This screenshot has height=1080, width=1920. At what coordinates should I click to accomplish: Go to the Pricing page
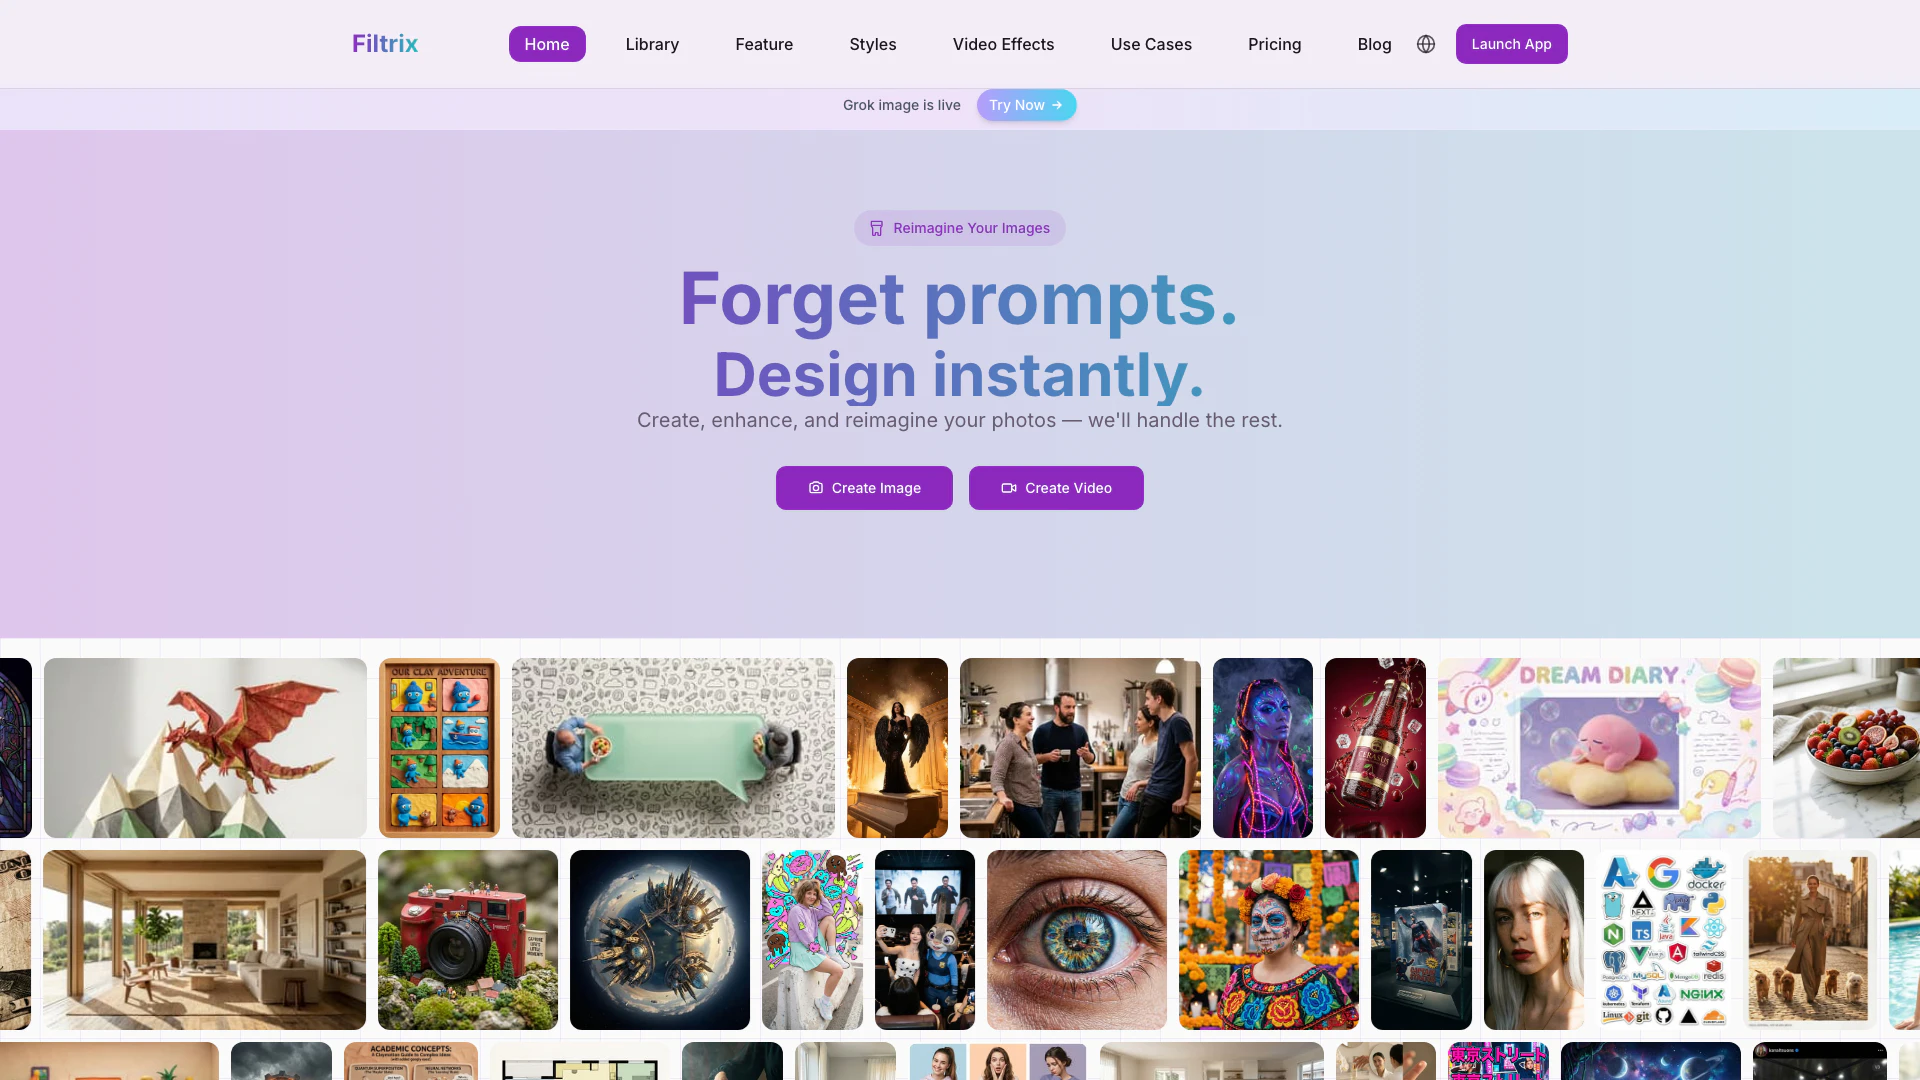tap(1274, 44)
